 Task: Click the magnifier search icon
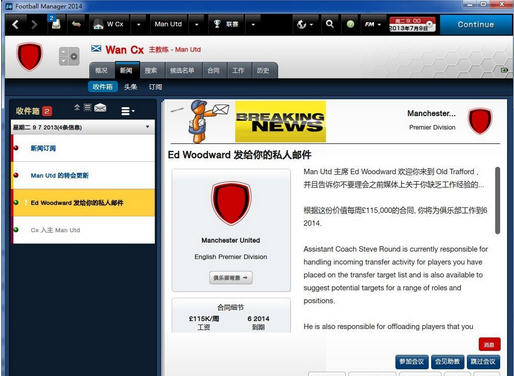pos(329,24)
